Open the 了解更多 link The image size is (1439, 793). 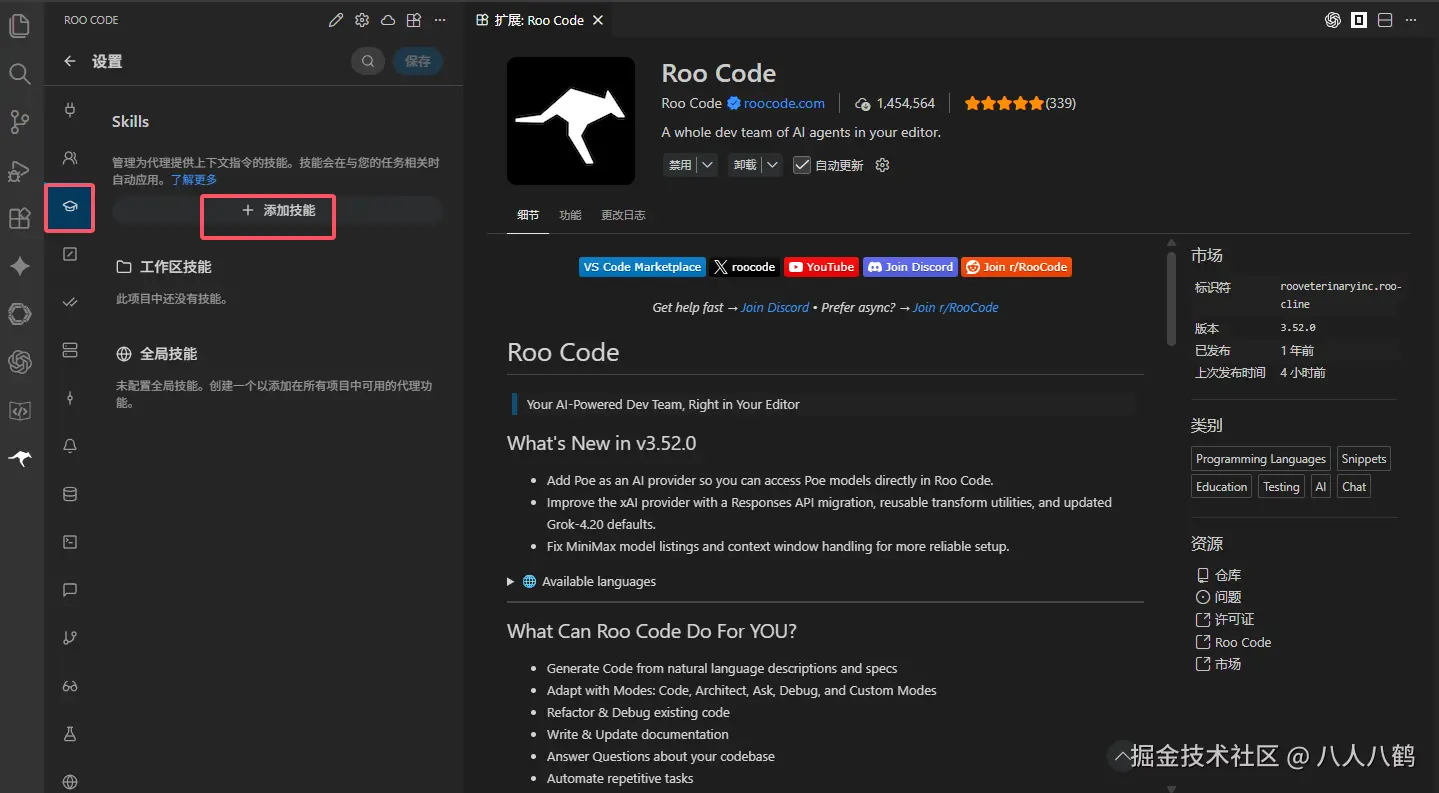click(194, 179)
